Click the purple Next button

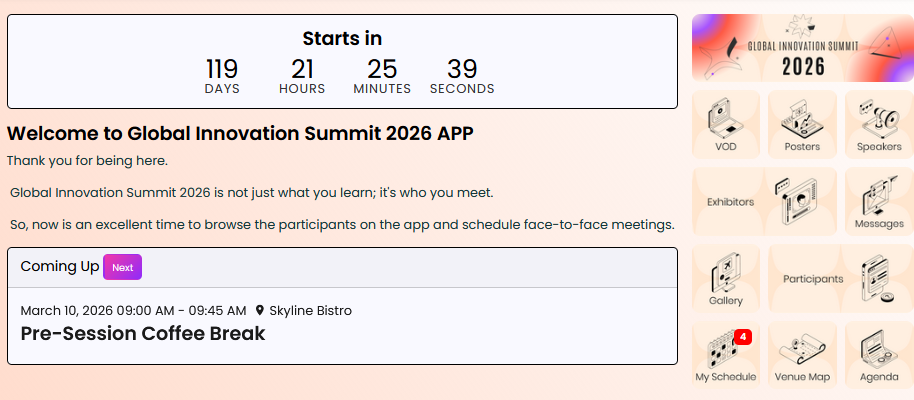tap(122, 267)
